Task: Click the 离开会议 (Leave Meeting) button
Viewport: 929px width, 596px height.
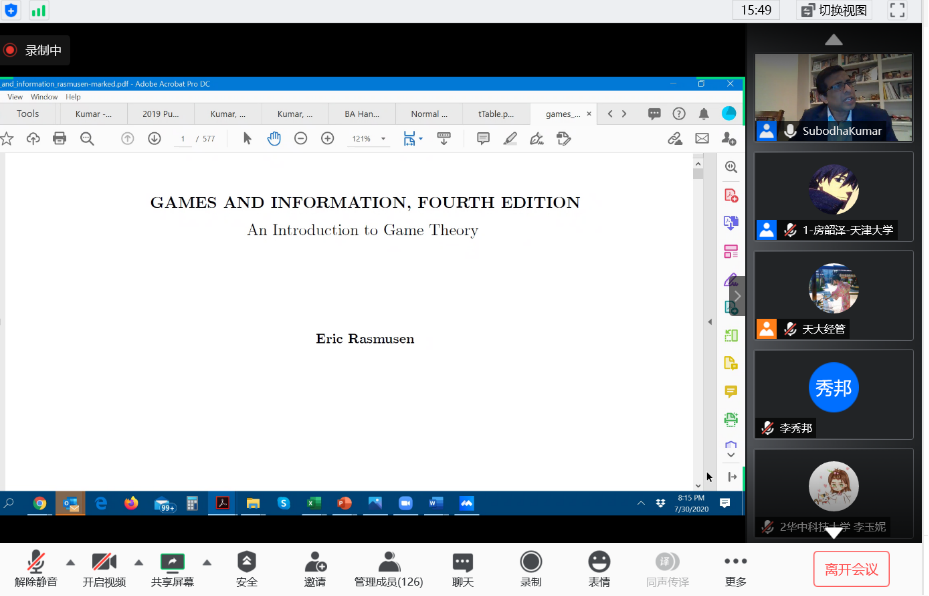Action: 850,569
